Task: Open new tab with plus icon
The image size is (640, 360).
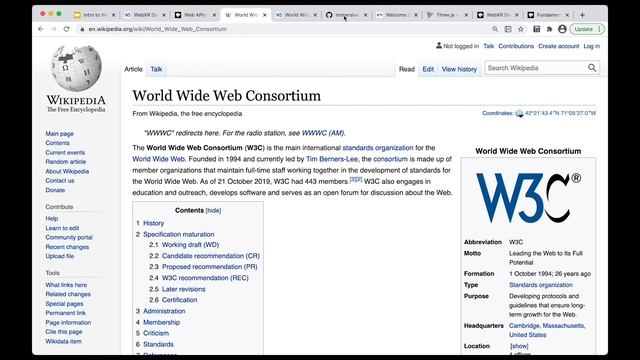Action: pos(582,15)
